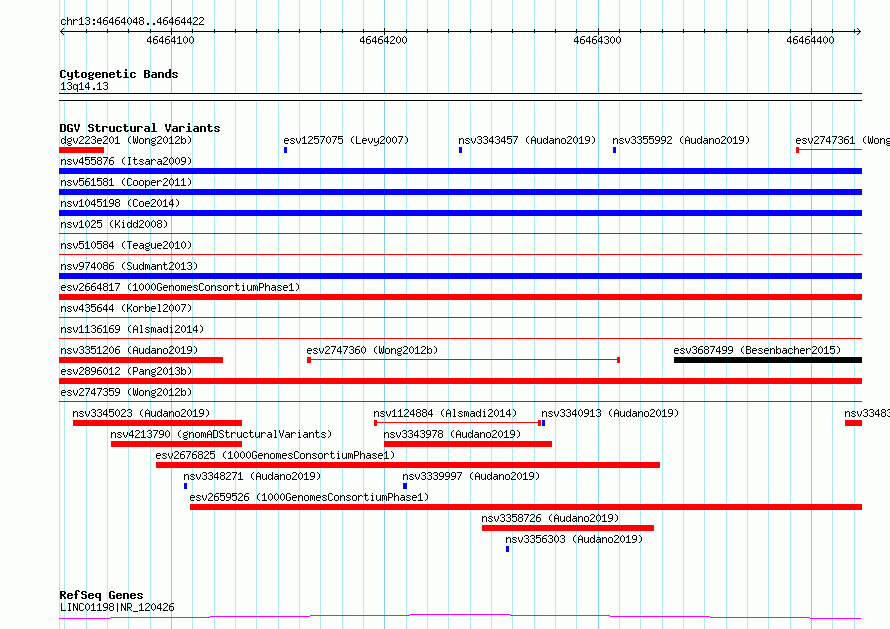Click the RefSeq Genes track title
Image resolution: width=890 pixels, height=629 pixels.
[101, 595]
